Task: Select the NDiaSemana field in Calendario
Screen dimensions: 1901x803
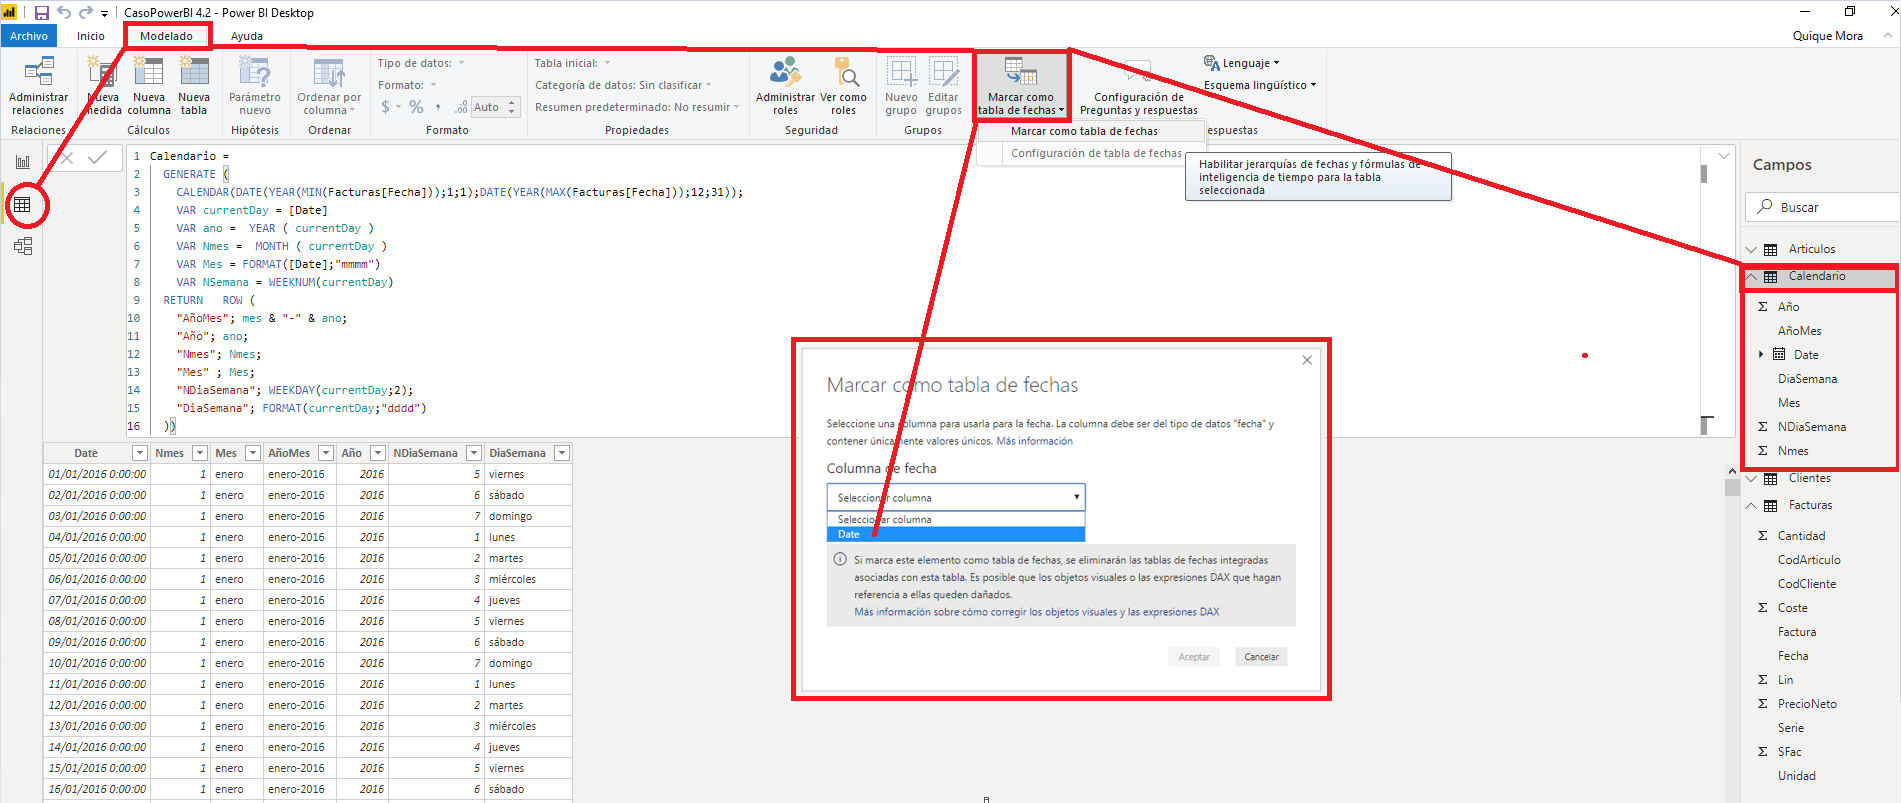Action: pos(1811,427)
